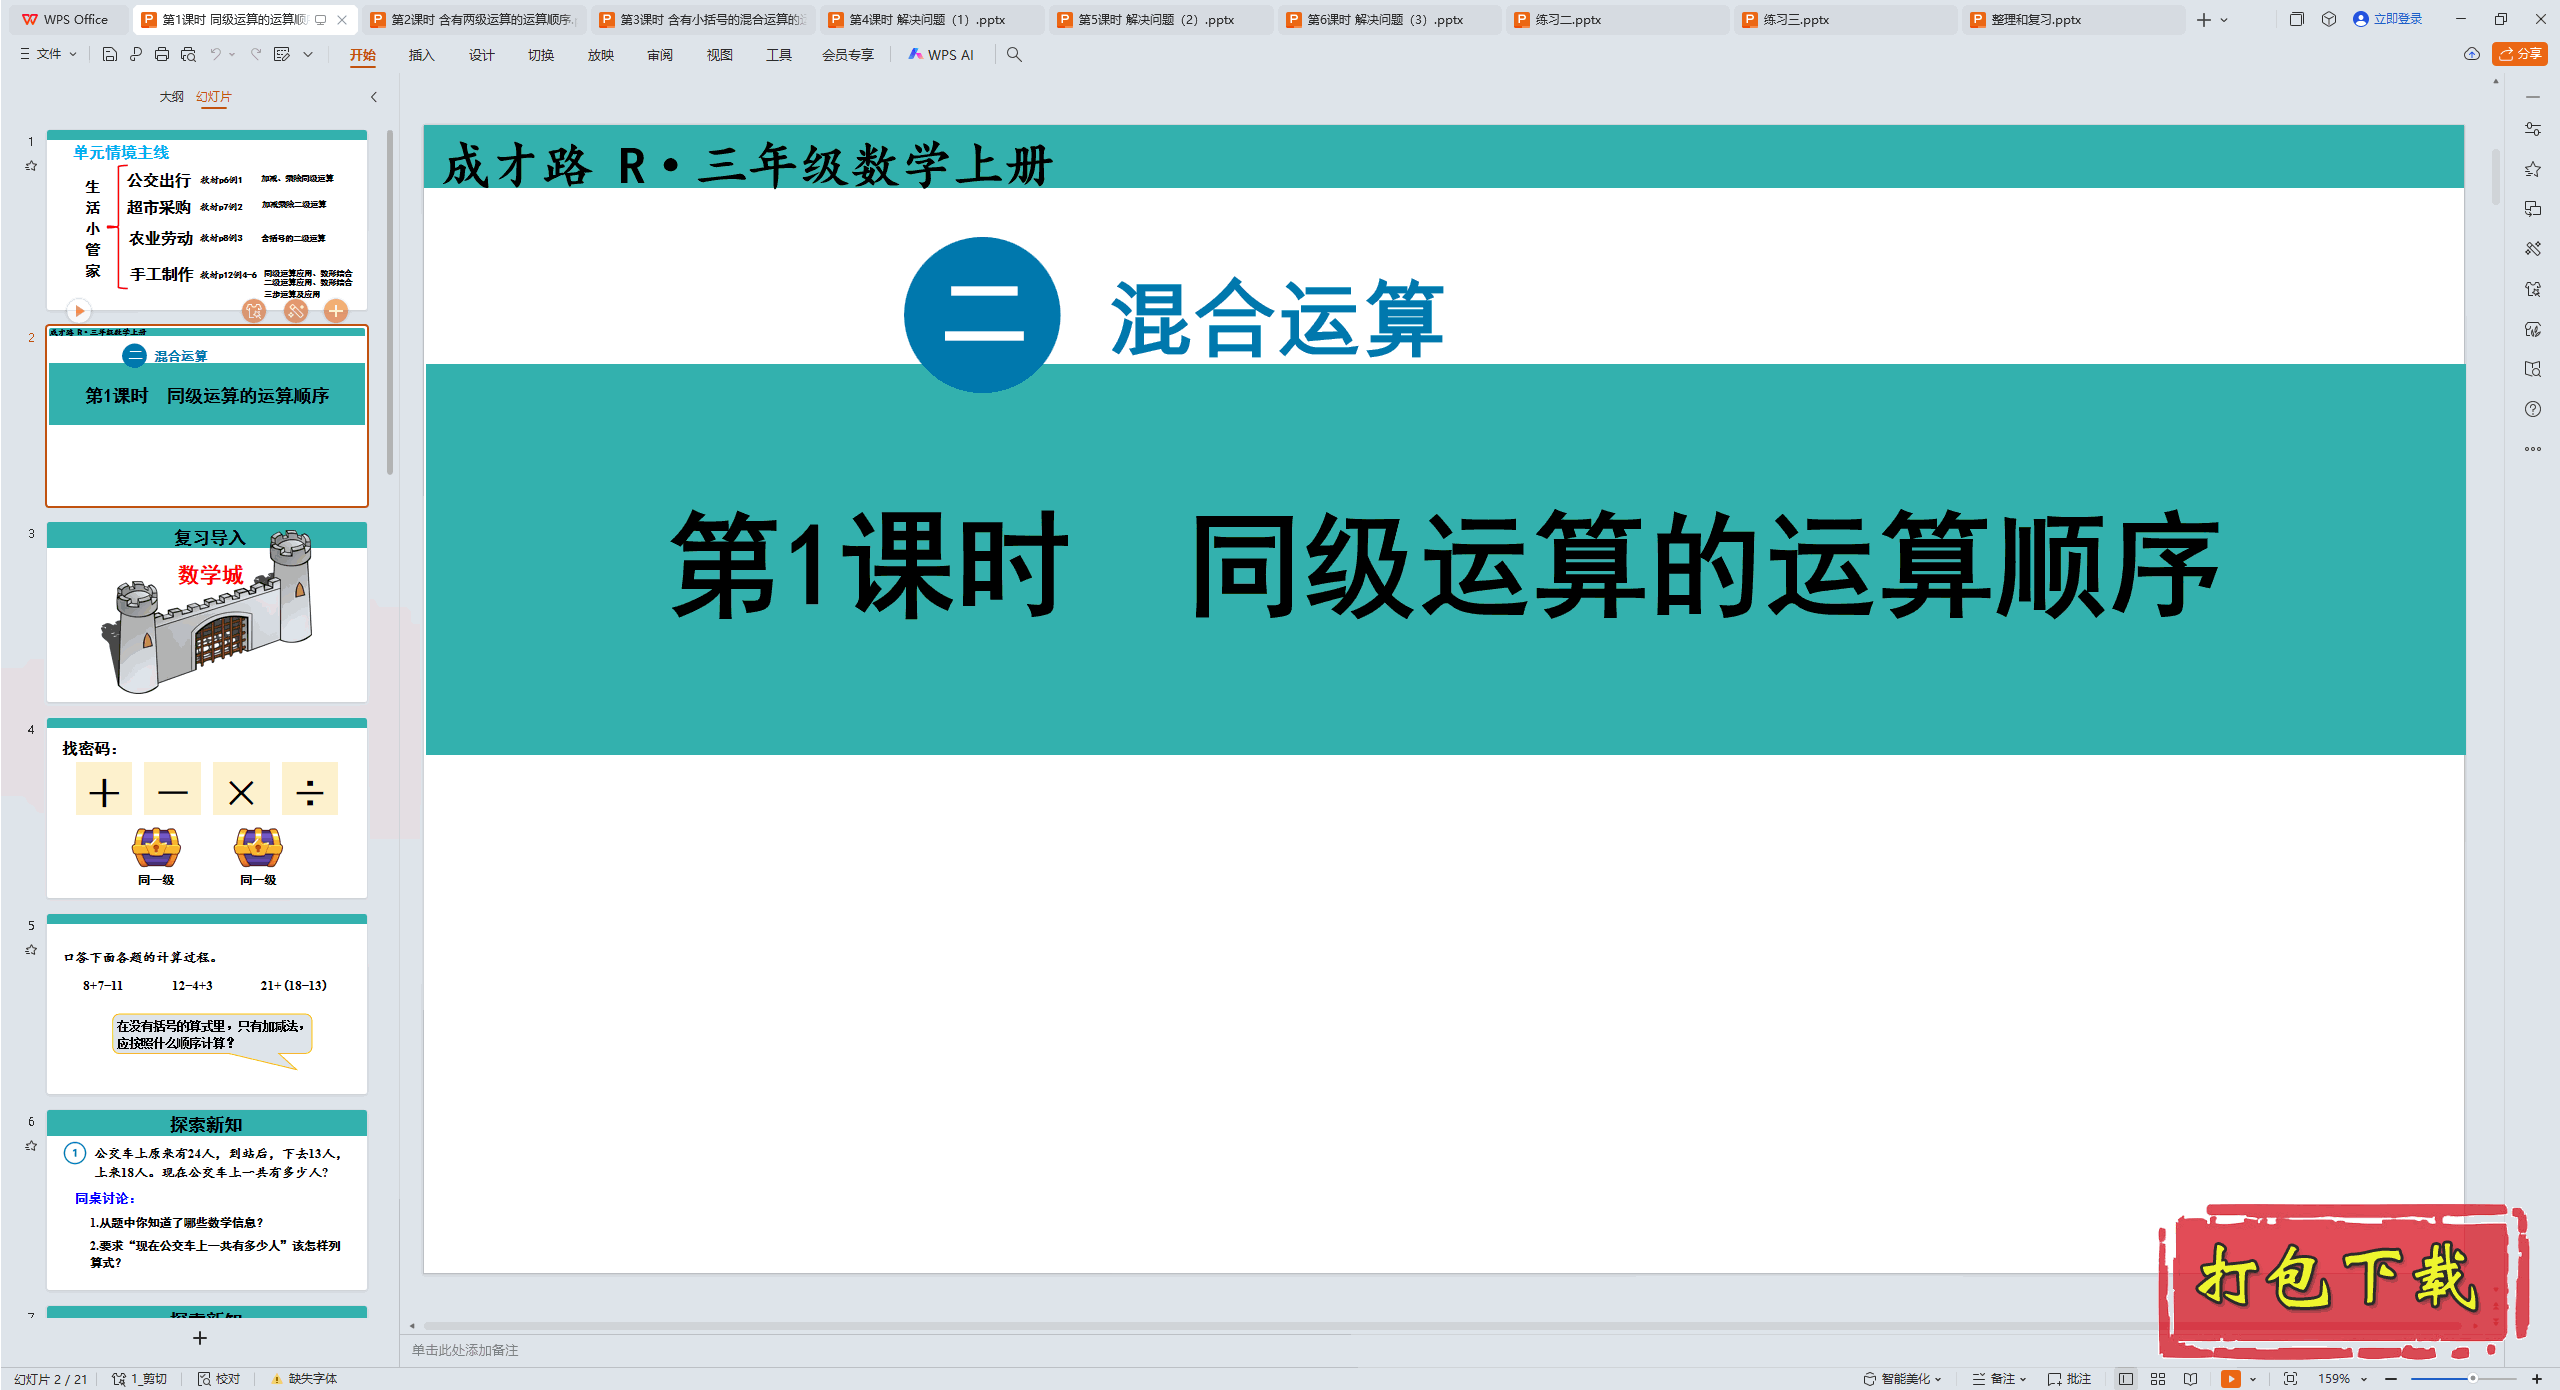Image resolution: width=2560 pixels, height=1390 pixels.
Task: Switch to reading view book icon
Action: tap(2190, 1378)
